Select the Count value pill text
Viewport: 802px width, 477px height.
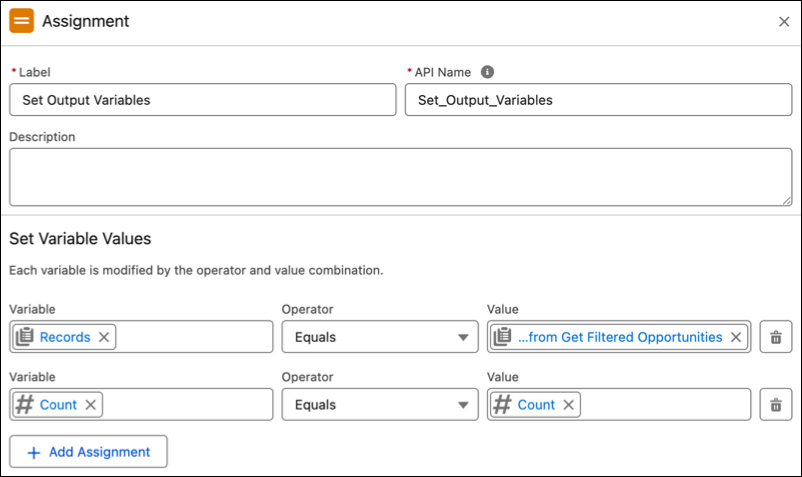coord(536,404)
